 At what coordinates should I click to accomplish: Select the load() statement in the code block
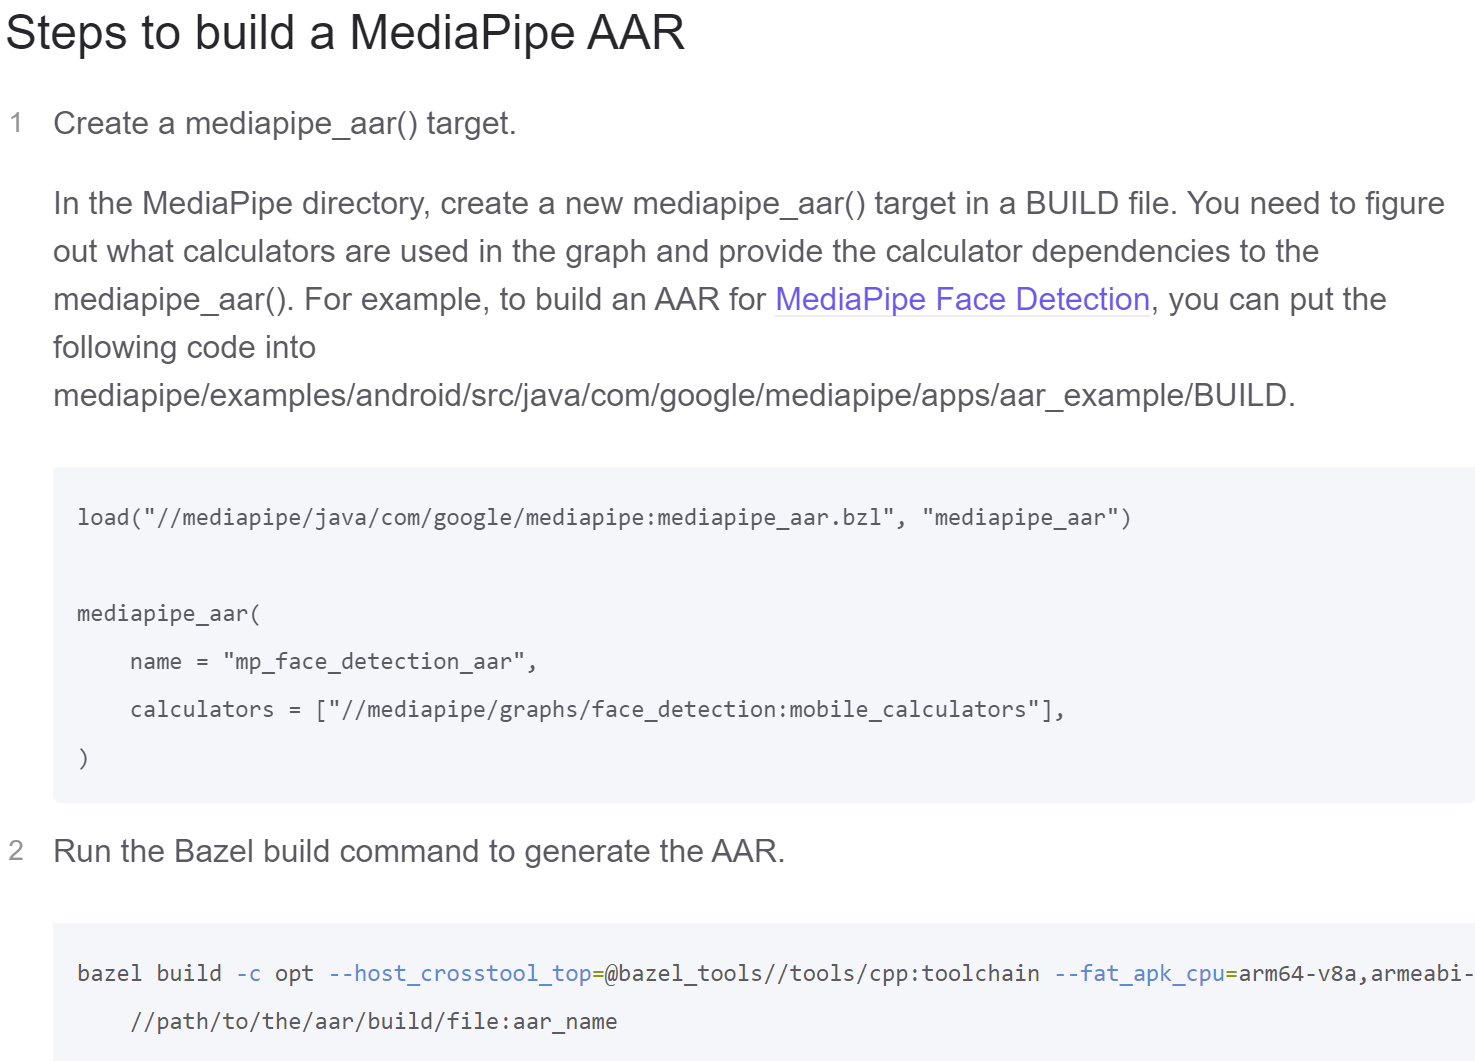pos(604,517)
